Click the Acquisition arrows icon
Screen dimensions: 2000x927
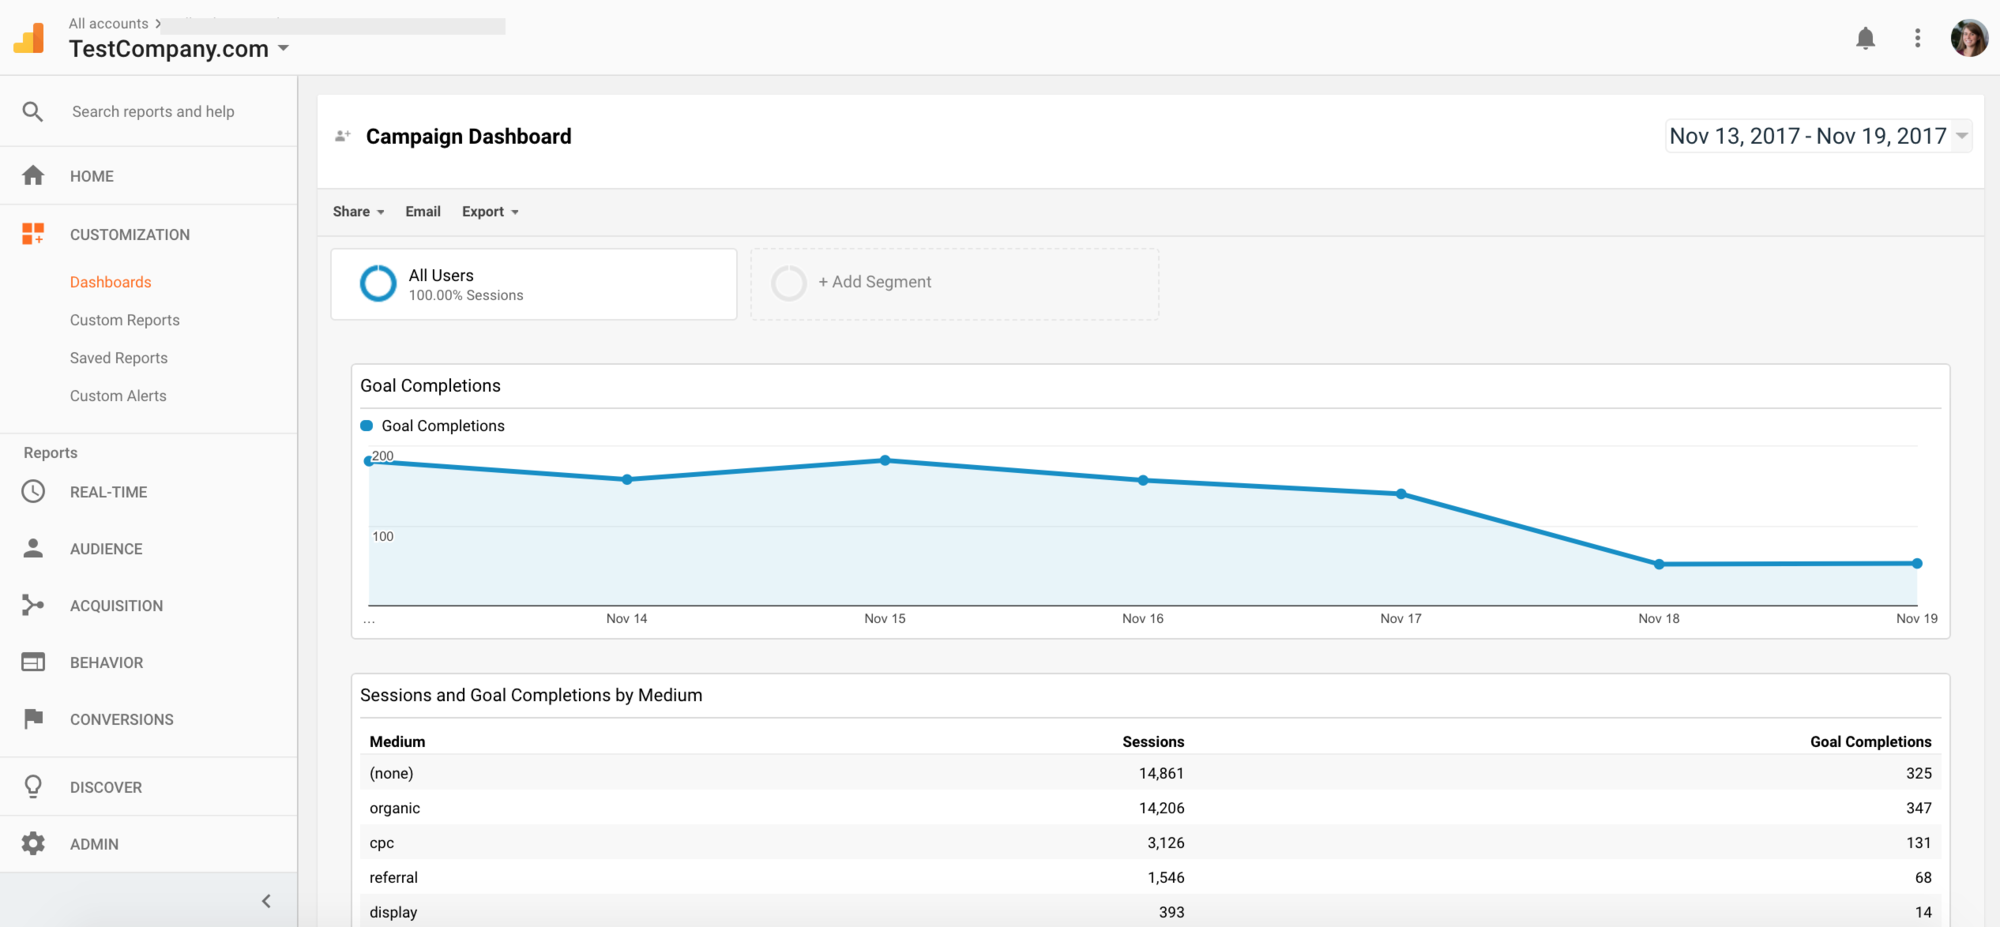[33, 605]
